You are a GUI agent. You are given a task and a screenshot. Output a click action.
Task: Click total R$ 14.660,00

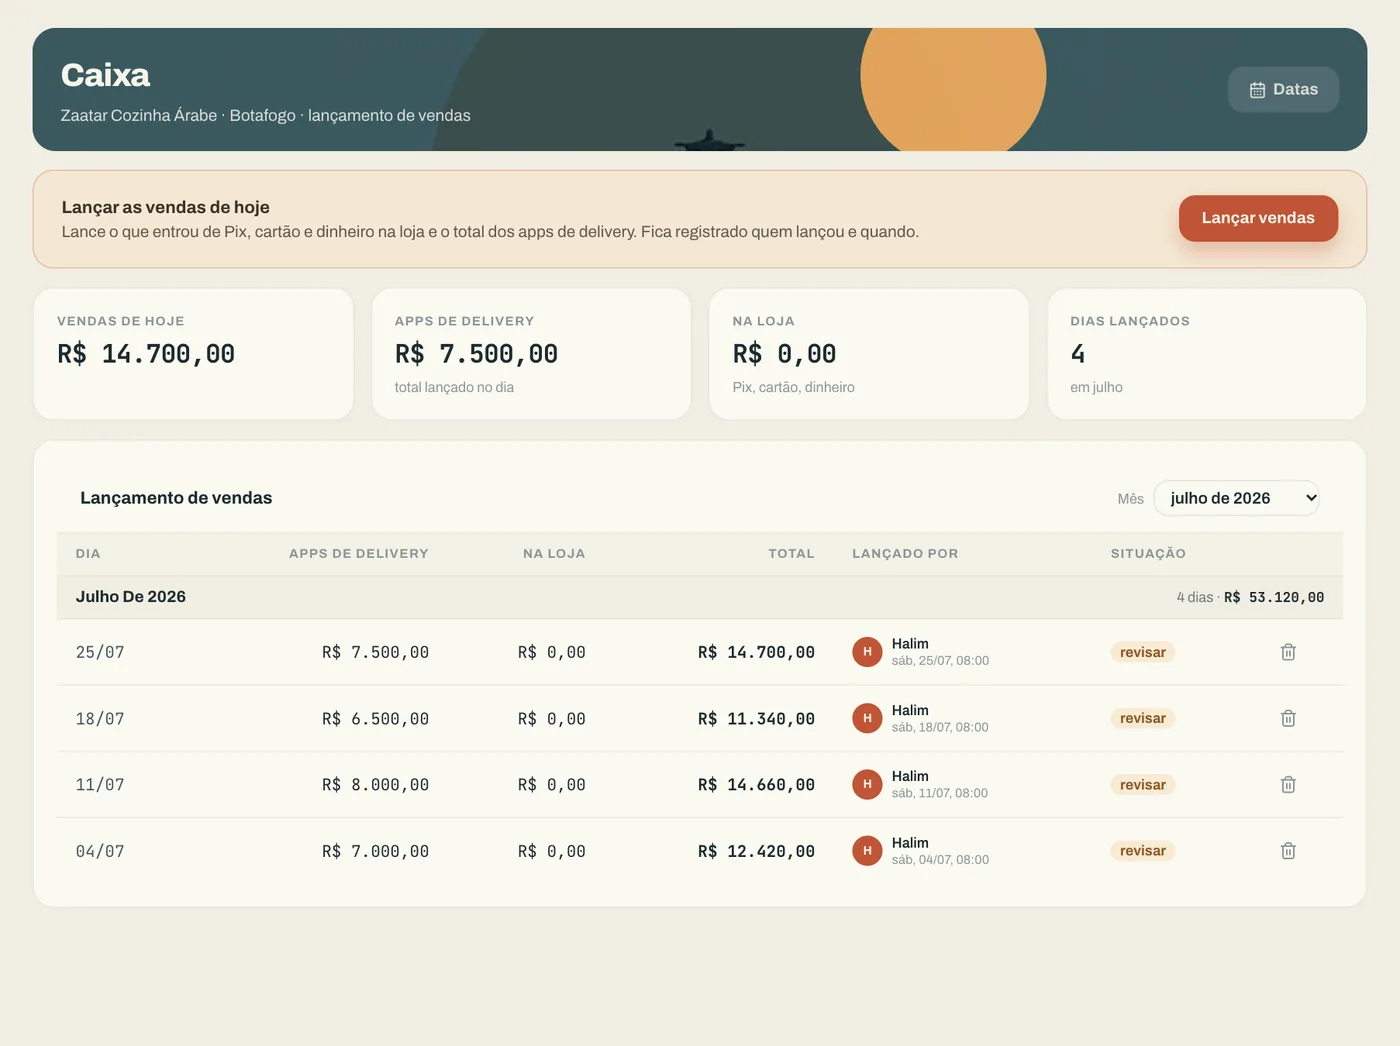pyautogui.click(x=756, y=785)
